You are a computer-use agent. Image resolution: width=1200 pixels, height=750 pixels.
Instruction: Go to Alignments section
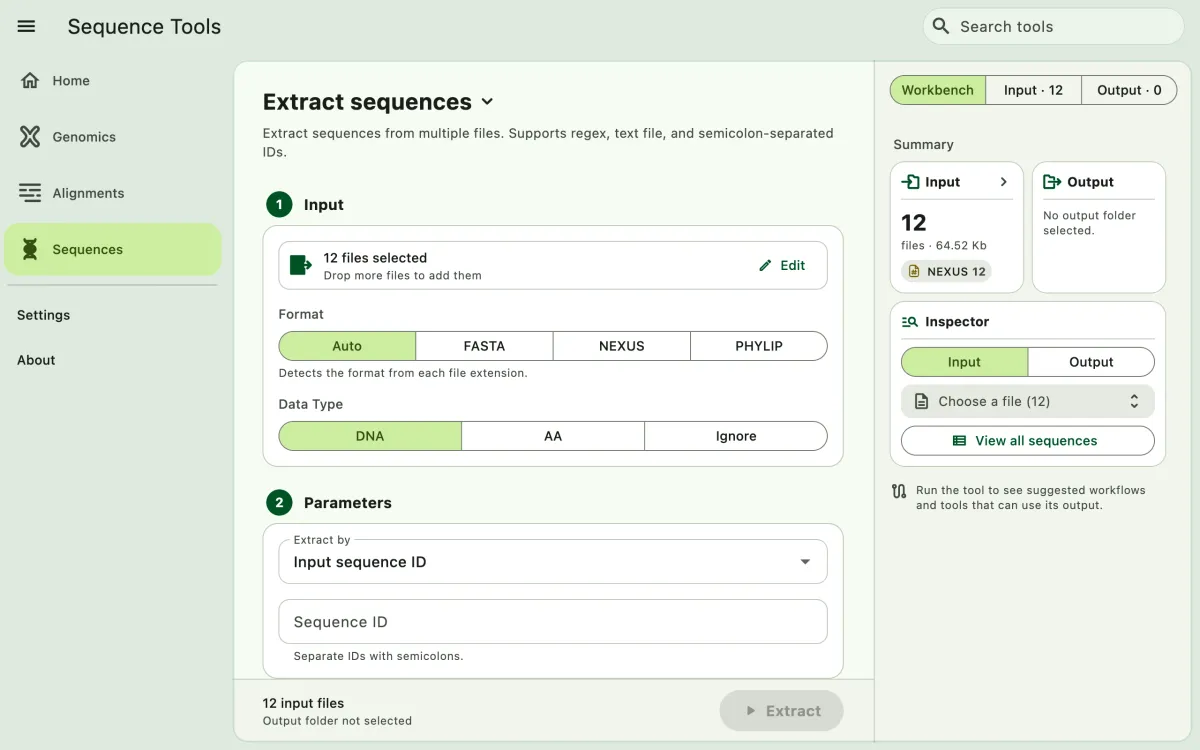point(112,193)
